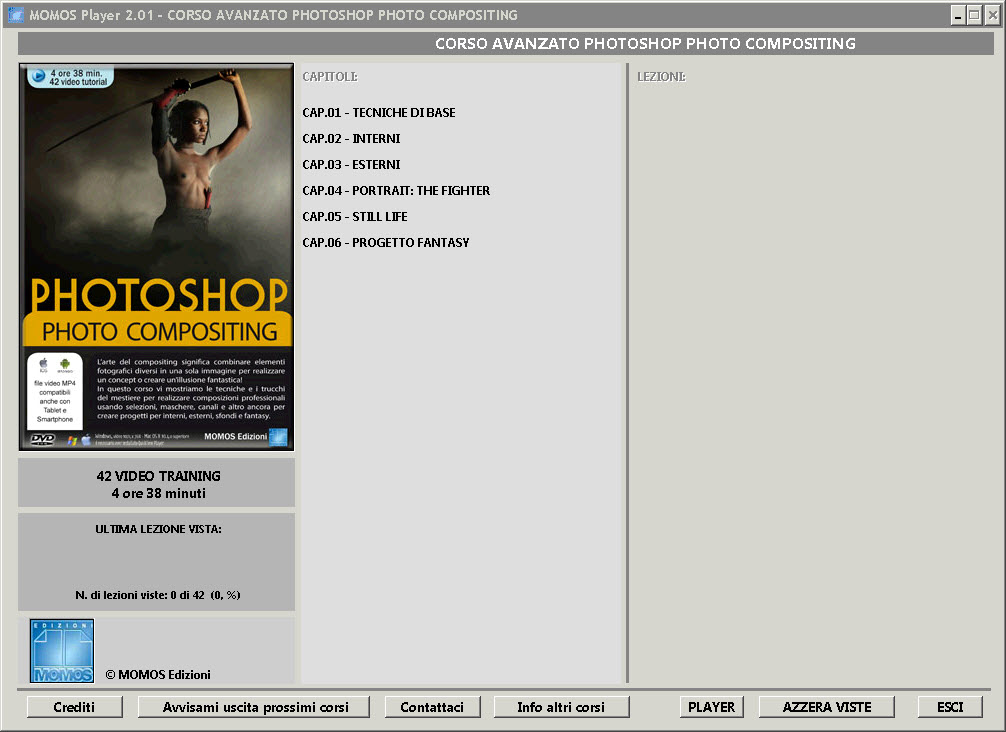The width and height of the screenshot is (1006, 732).
Task: Open CAP.04 - PORTRAIT: THE FIGHTER
Action: 396,191
